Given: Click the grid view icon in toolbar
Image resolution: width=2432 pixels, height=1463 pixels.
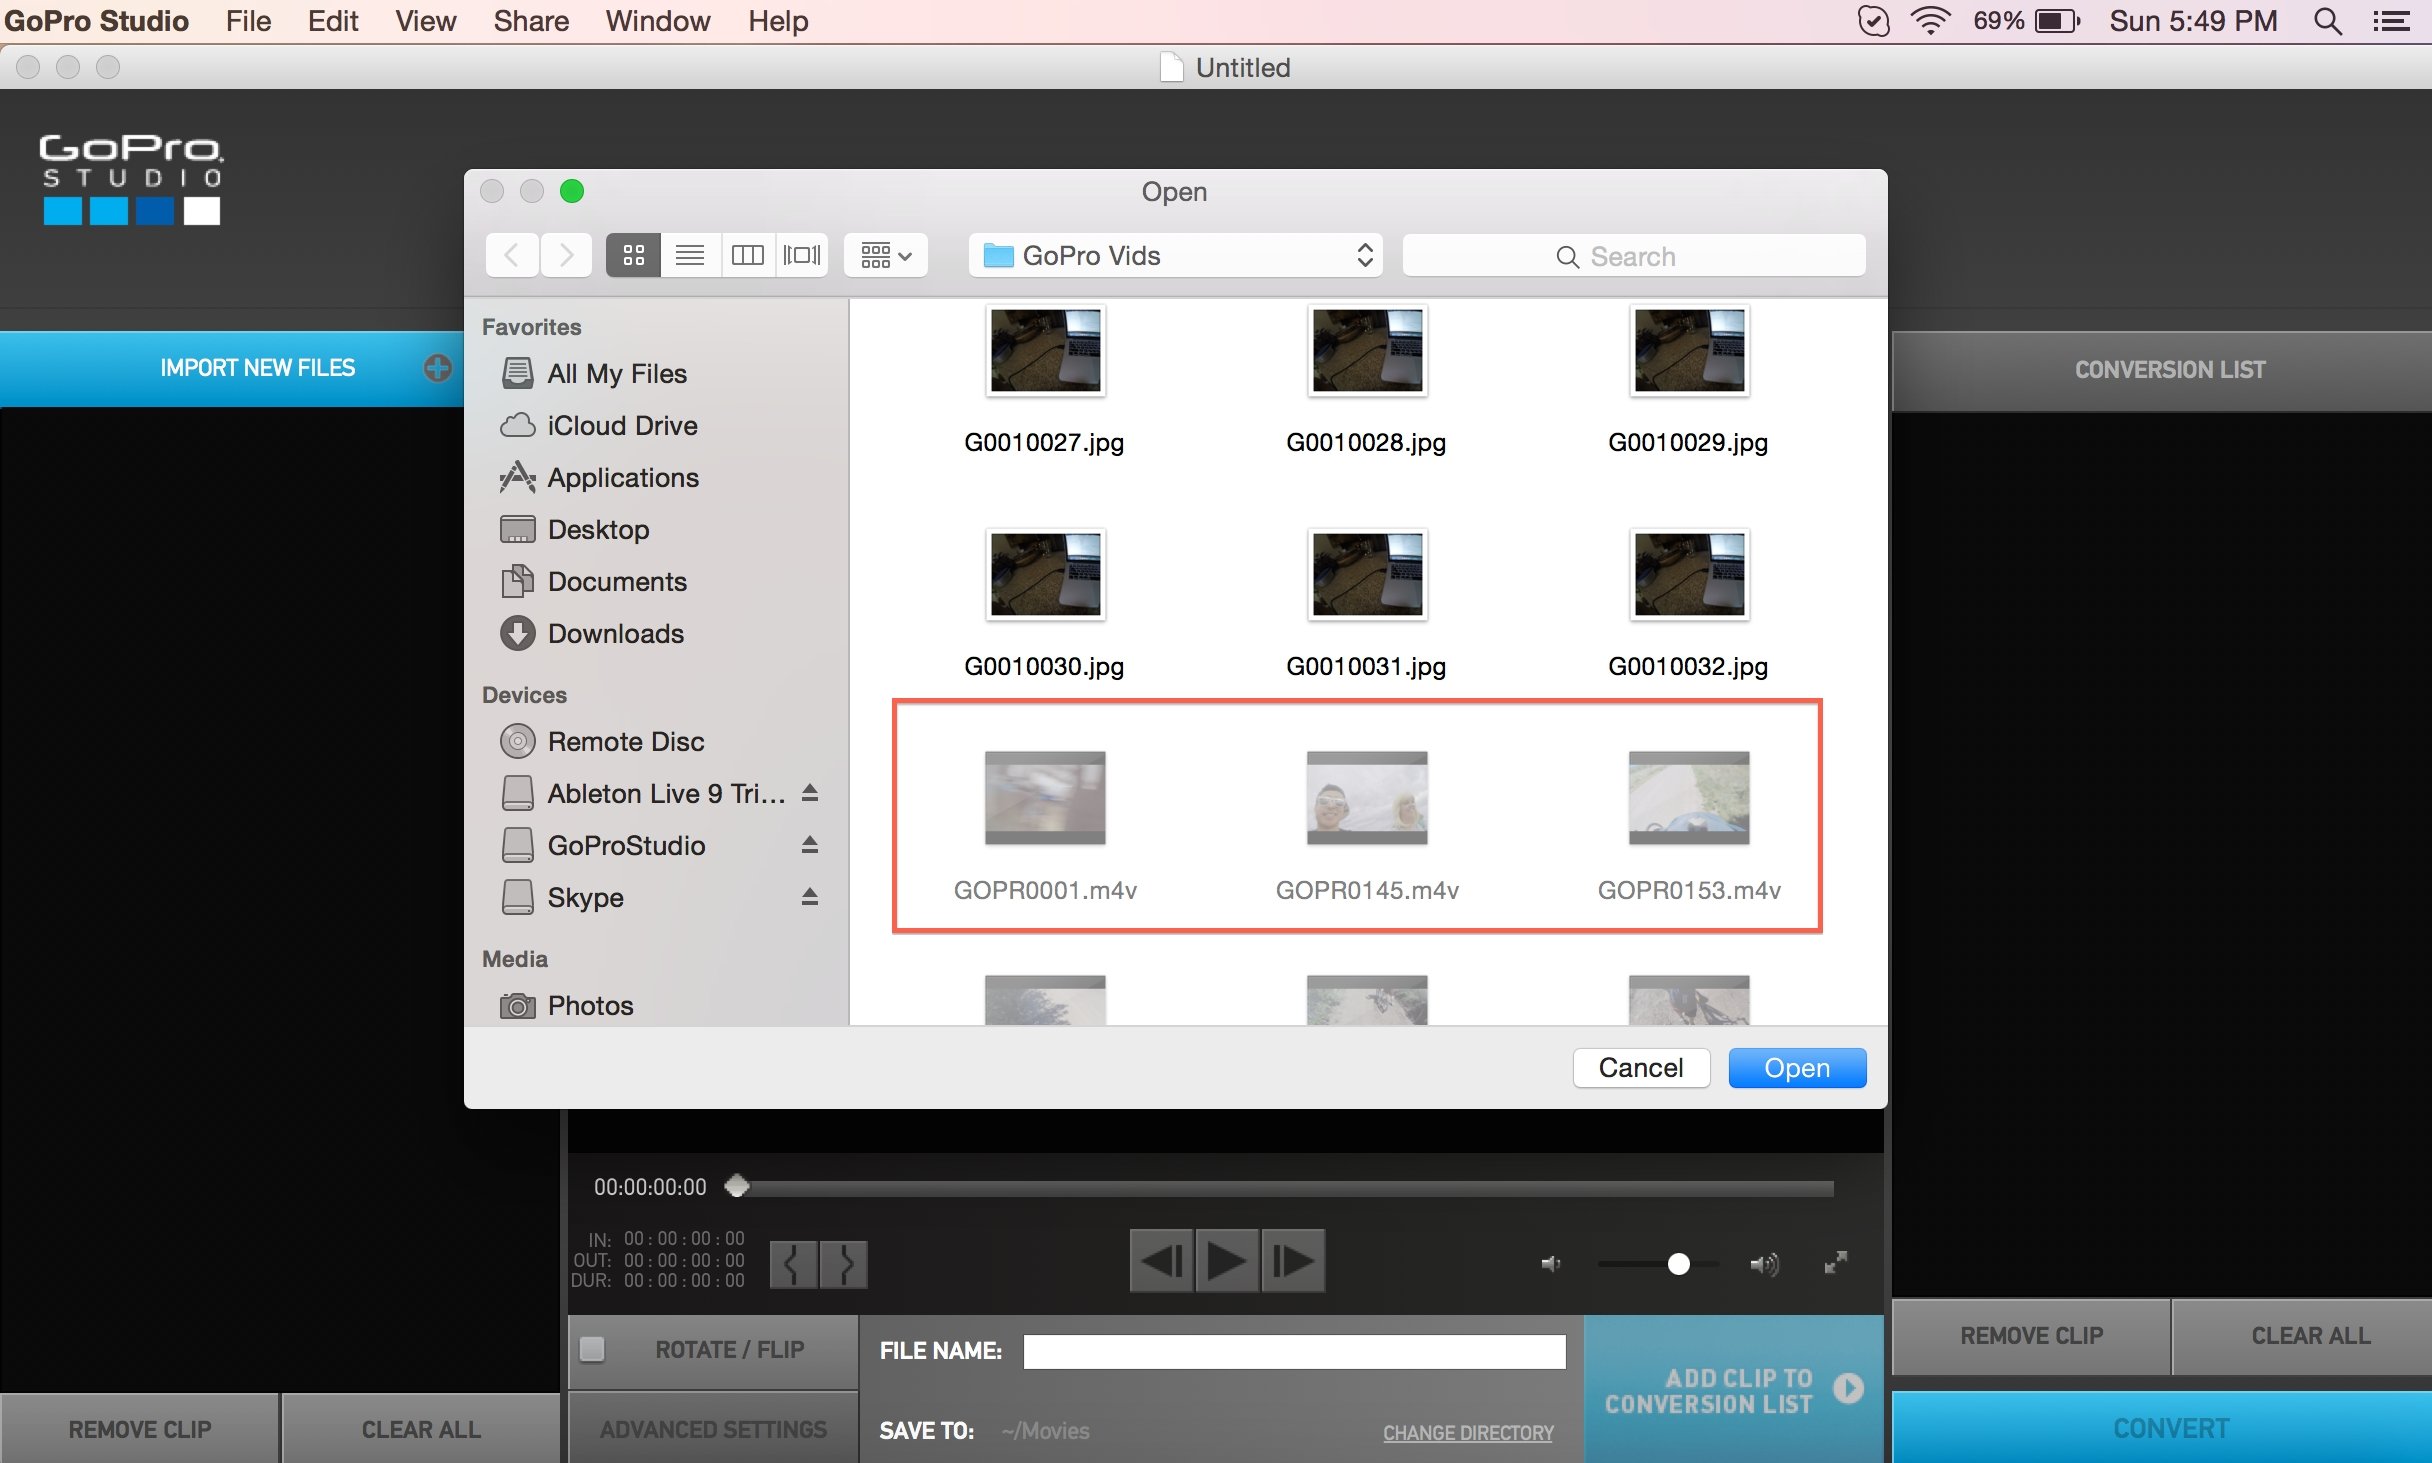Looking at the screenshot, I should tap(632, 254).
